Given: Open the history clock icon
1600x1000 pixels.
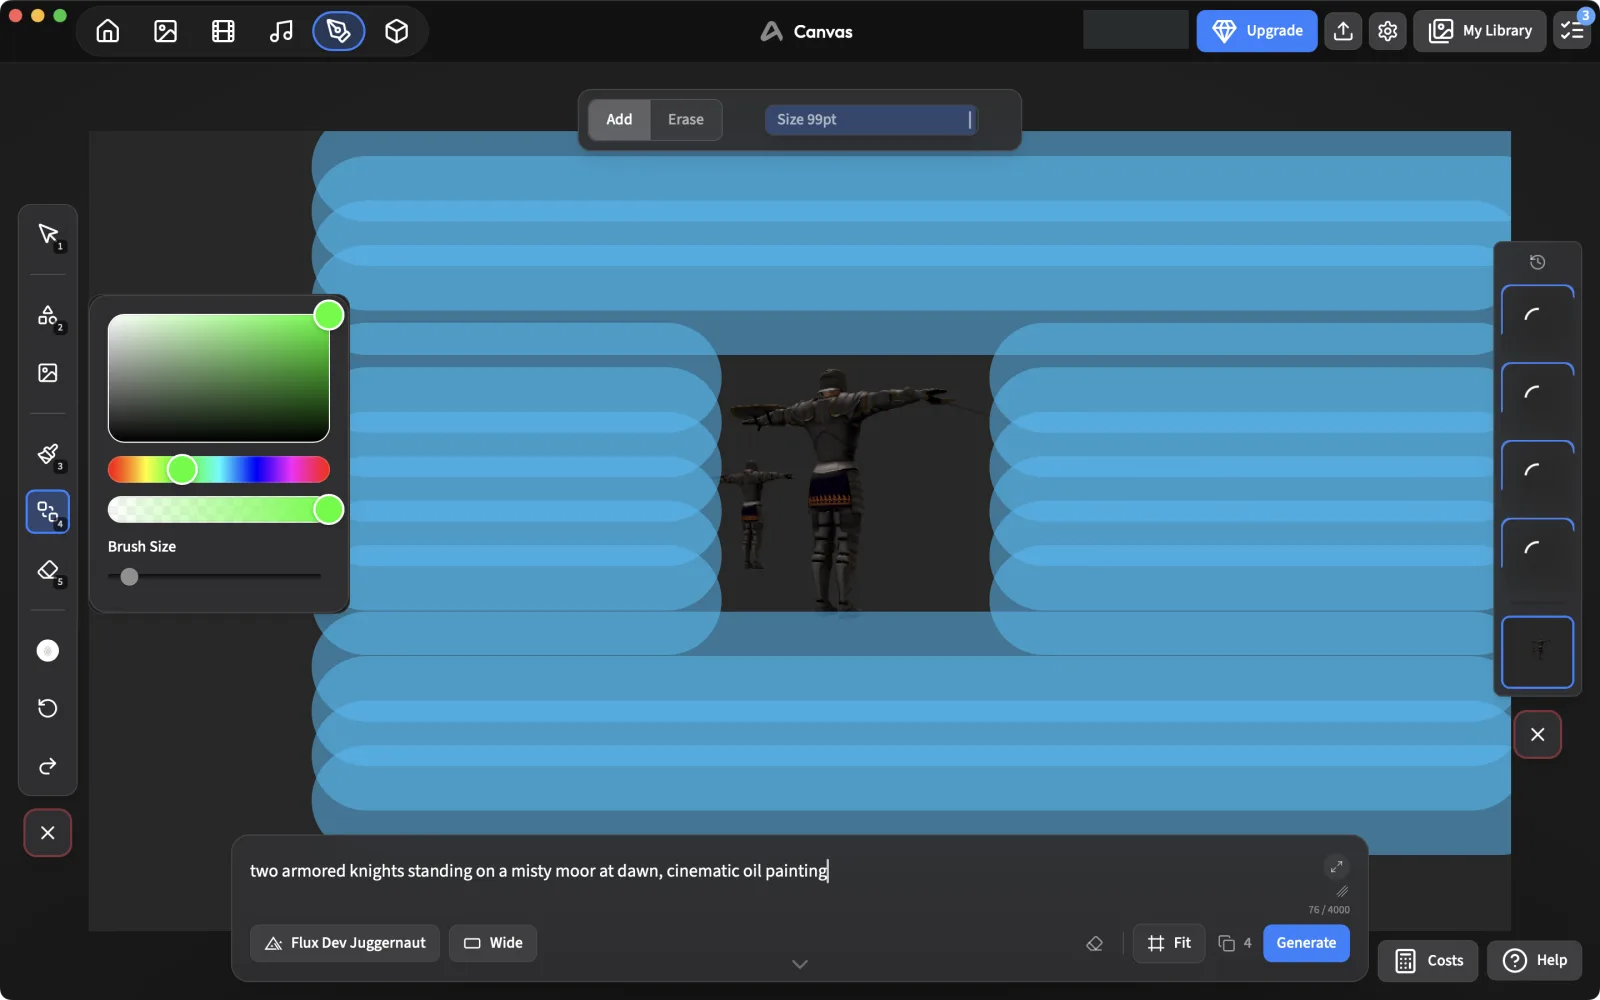Looking at the screenshot, I should pos(1538,262).
